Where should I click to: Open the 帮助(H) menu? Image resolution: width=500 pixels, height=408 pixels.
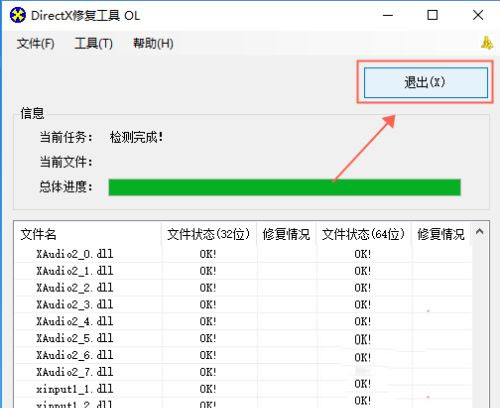point(153,43)
